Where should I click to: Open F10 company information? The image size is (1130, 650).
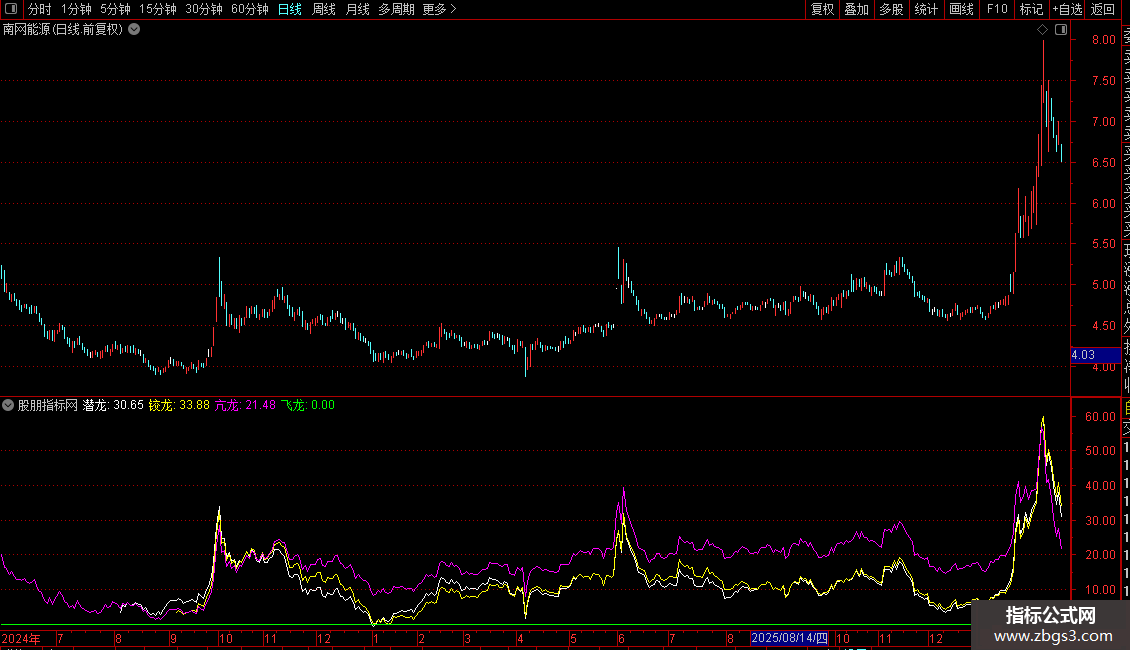click(997, 9)
